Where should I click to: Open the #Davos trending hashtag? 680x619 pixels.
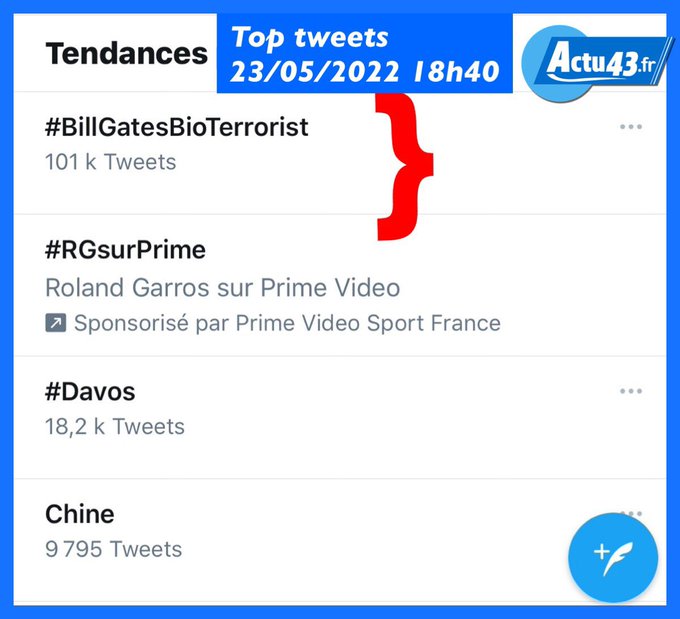click(90, 392)
